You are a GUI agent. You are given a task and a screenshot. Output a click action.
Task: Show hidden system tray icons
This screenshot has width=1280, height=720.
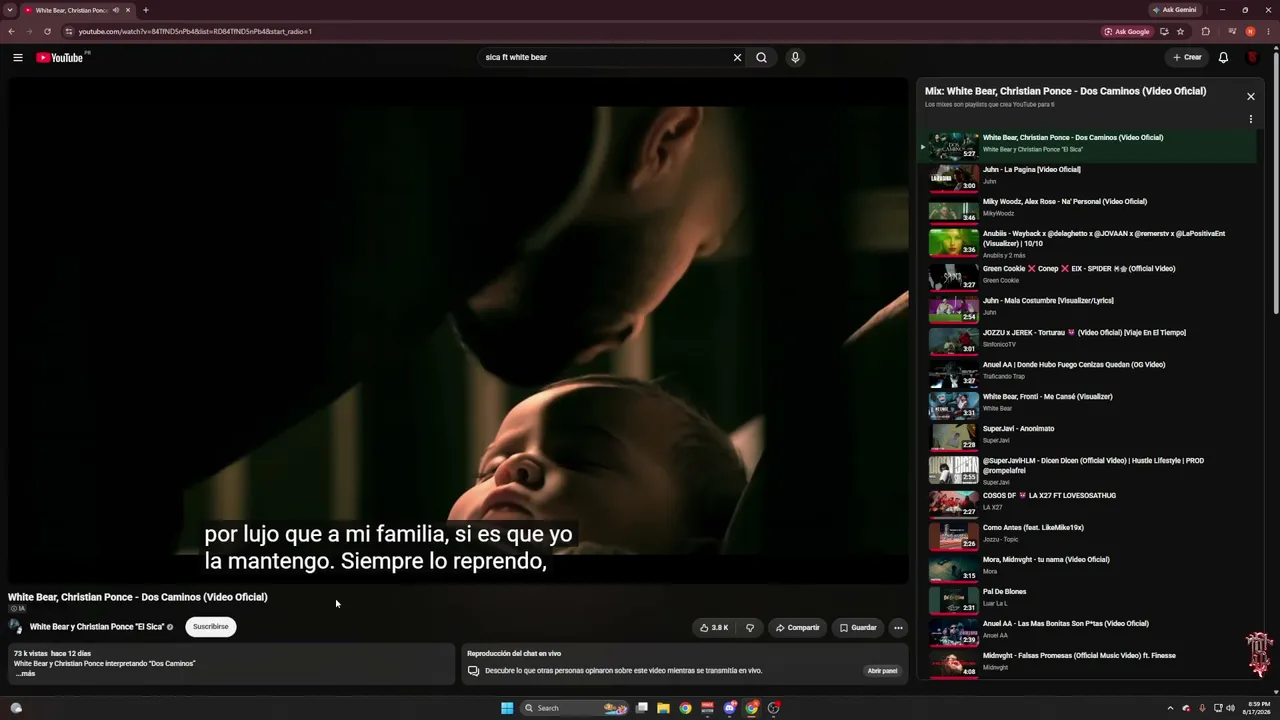pyautogui.click(x=1170, y=708)
